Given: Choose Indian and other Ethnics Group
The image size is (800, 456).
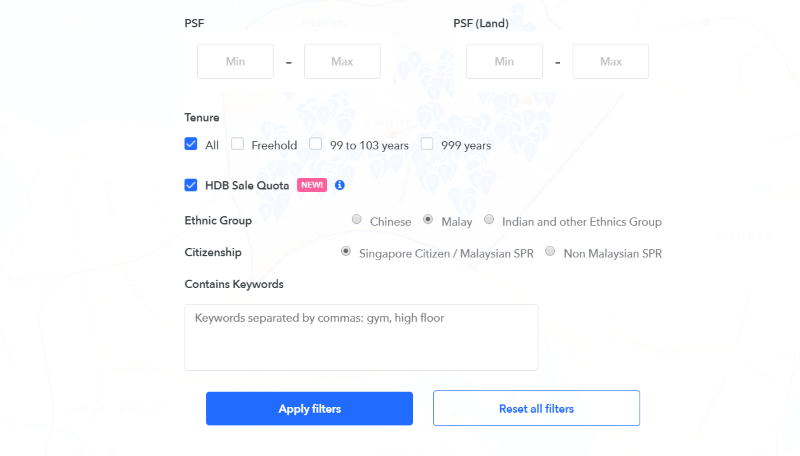Looking at the screenshot, I should coord(489,219).
